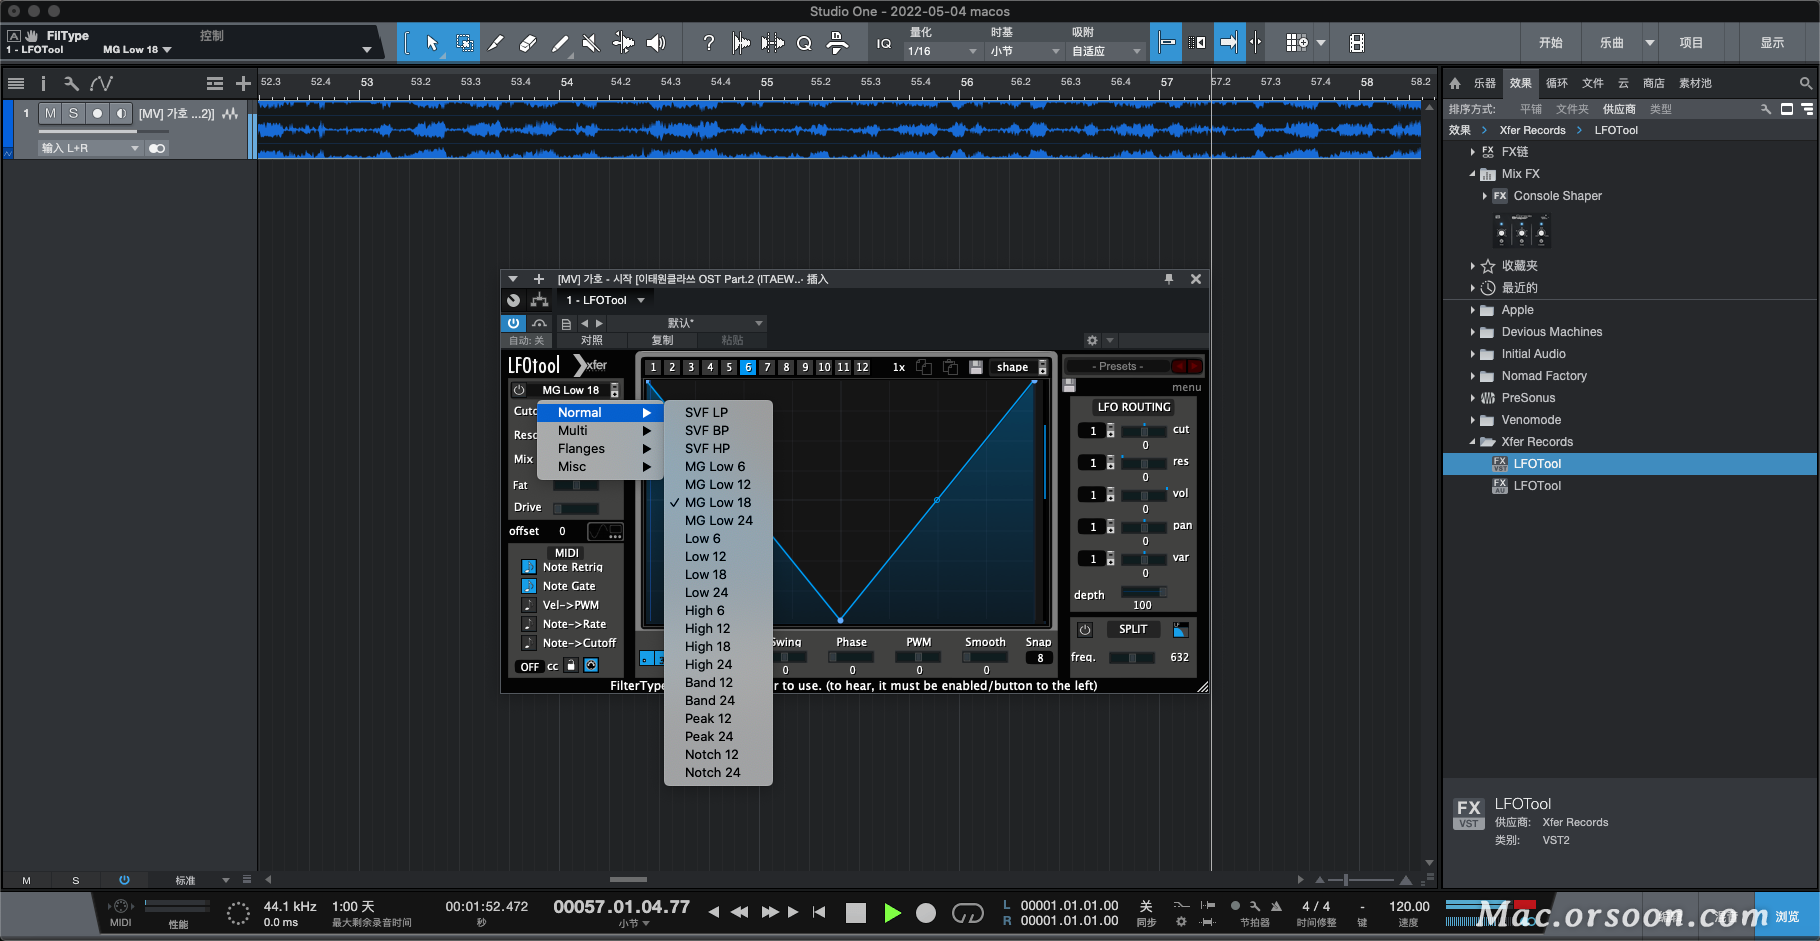Screen dimensions: 1820x941
Task: Select the Eraser tool
Action: pyautogui.click(x=528, y=42)
